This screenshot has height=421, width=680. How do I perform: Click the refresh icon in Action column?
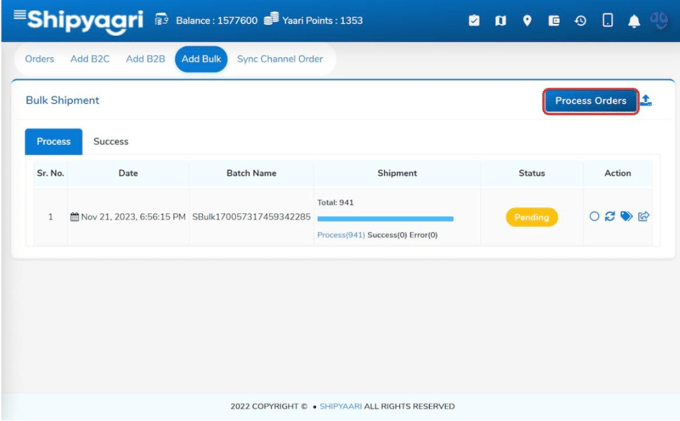click(x=610, y=216)
